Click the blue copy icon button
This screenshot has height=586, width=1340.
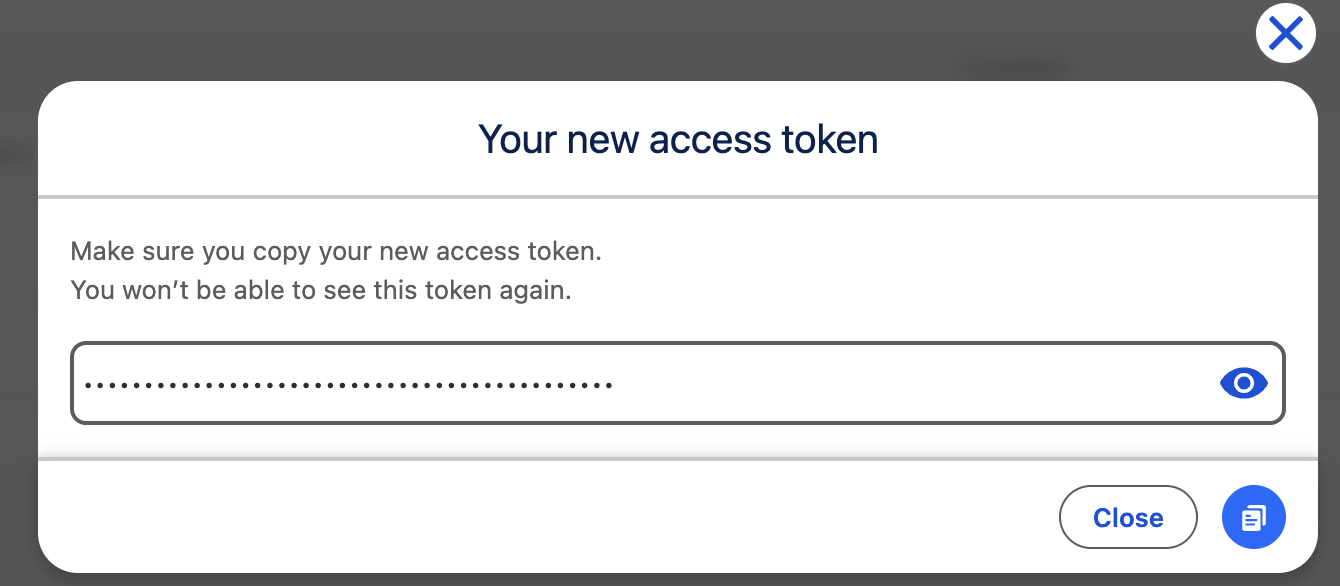coord(1253,517)
